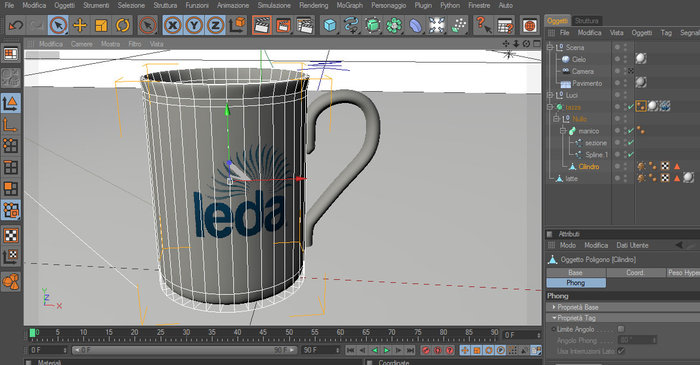Click the Coord. button in Attributes

click(x=635, y=272)
